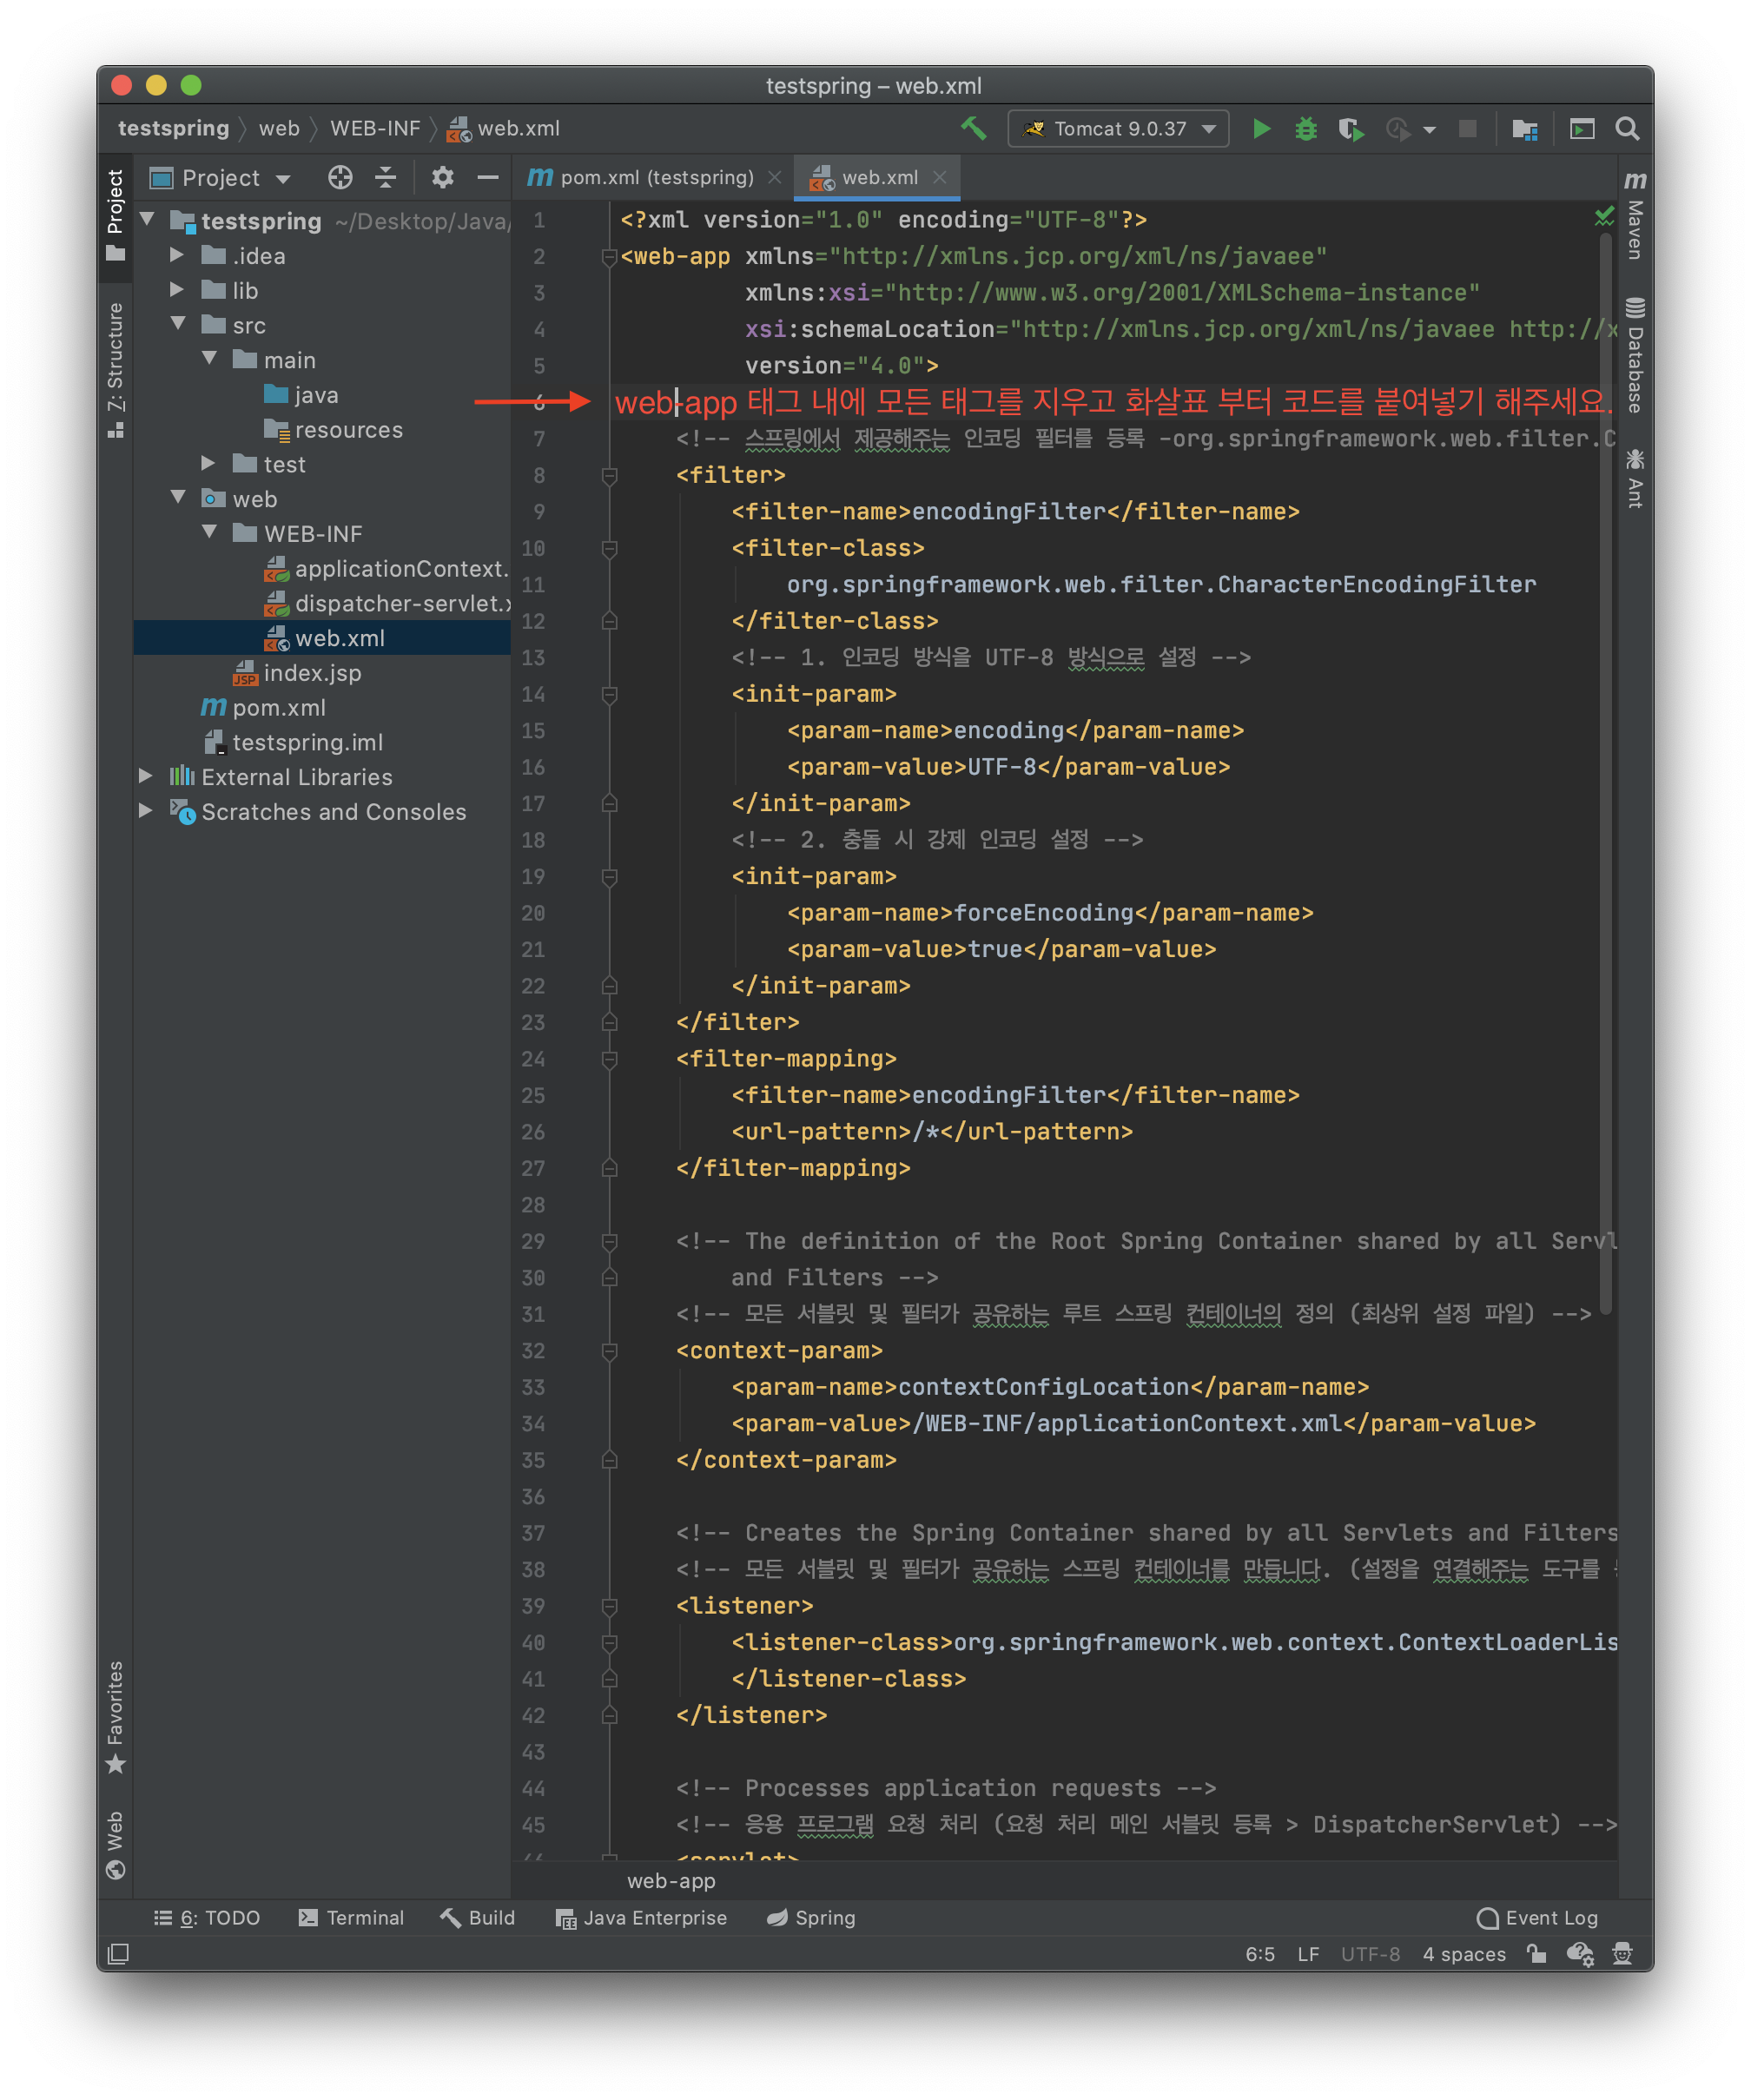
Task: Collapse the filter tag fold marker on line 8
Action: (609, 476)
